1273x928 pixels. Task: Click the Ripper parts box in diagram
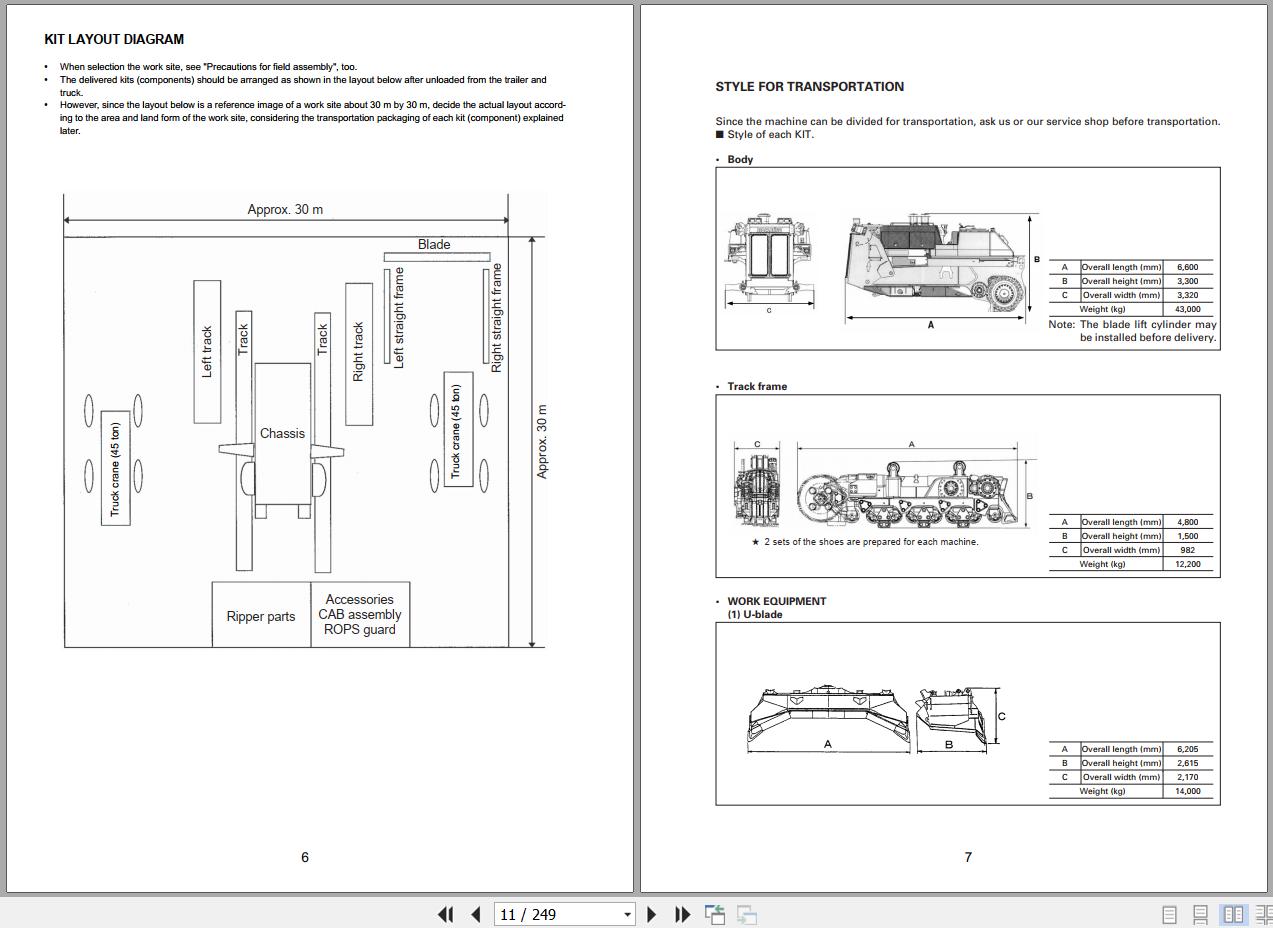(x=261, y=616)
